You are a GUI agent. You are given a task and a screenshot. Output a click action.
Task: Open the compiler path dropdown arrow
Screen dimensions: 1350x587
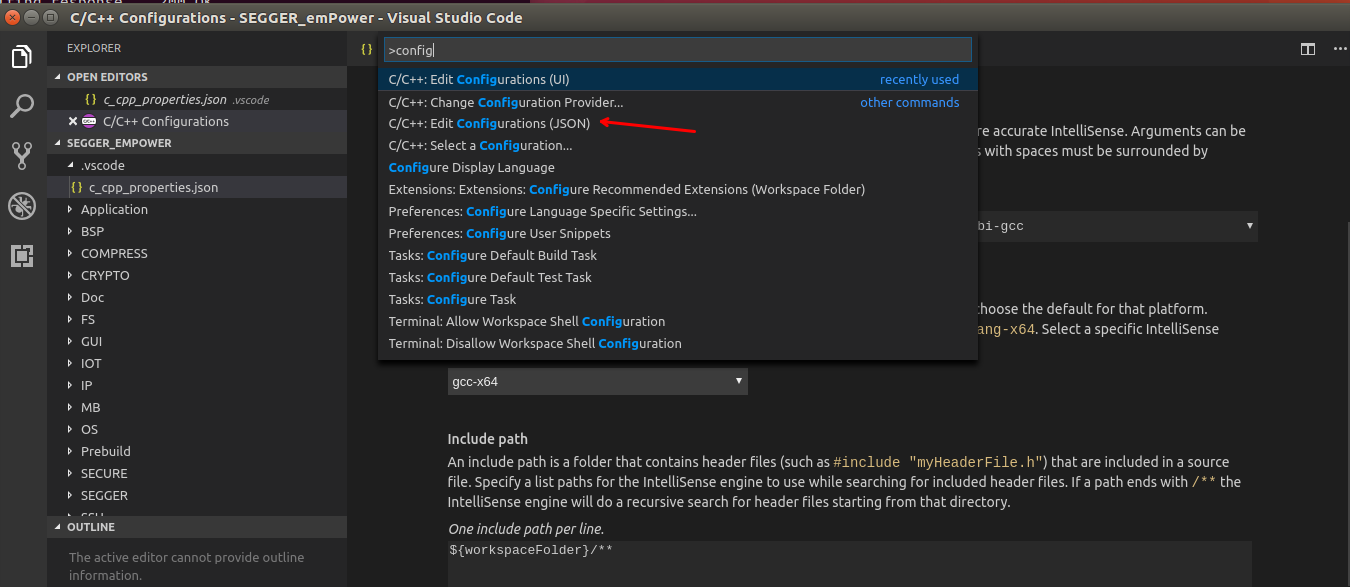click(x=1249, y=226)
